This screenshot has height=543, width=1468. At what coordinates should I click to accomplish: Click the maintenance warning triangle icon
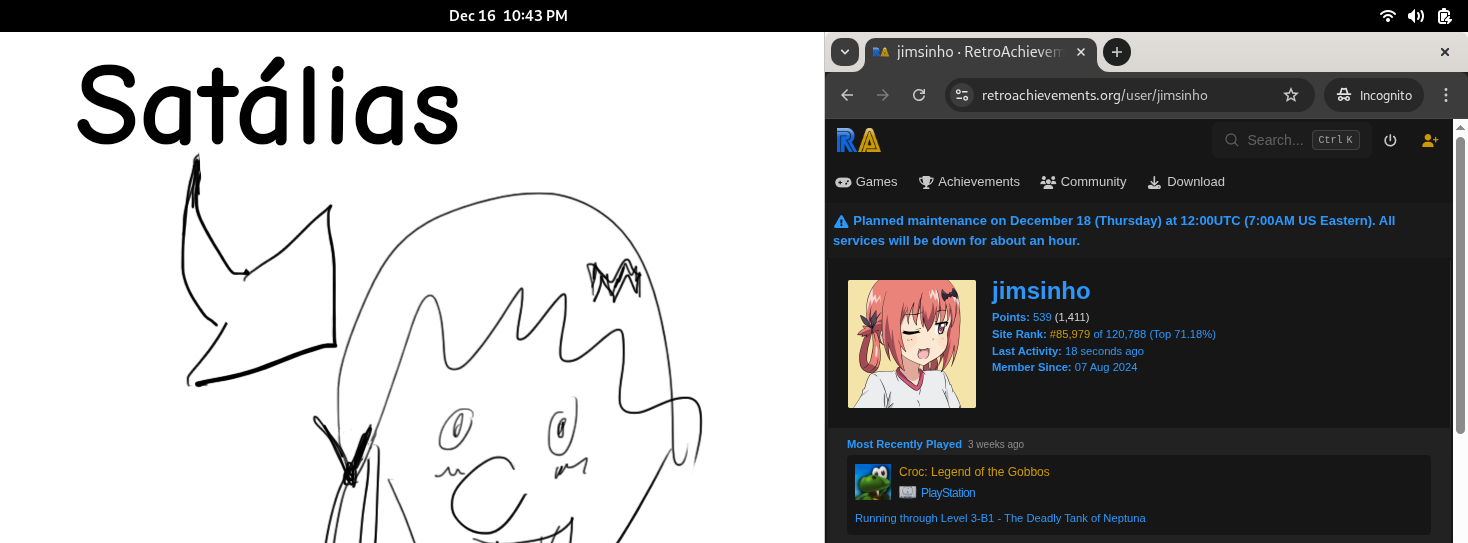click(x=841, y=221)
